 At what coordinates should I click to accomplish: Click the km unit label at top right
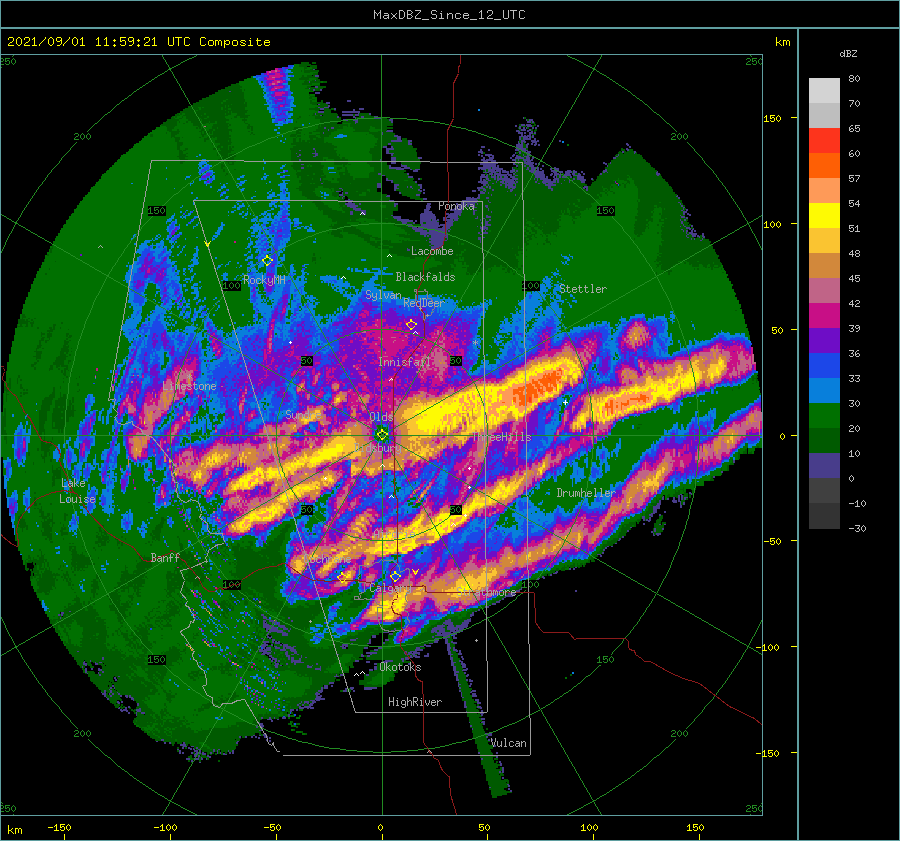pyautogui.click(x=782, y=42)
